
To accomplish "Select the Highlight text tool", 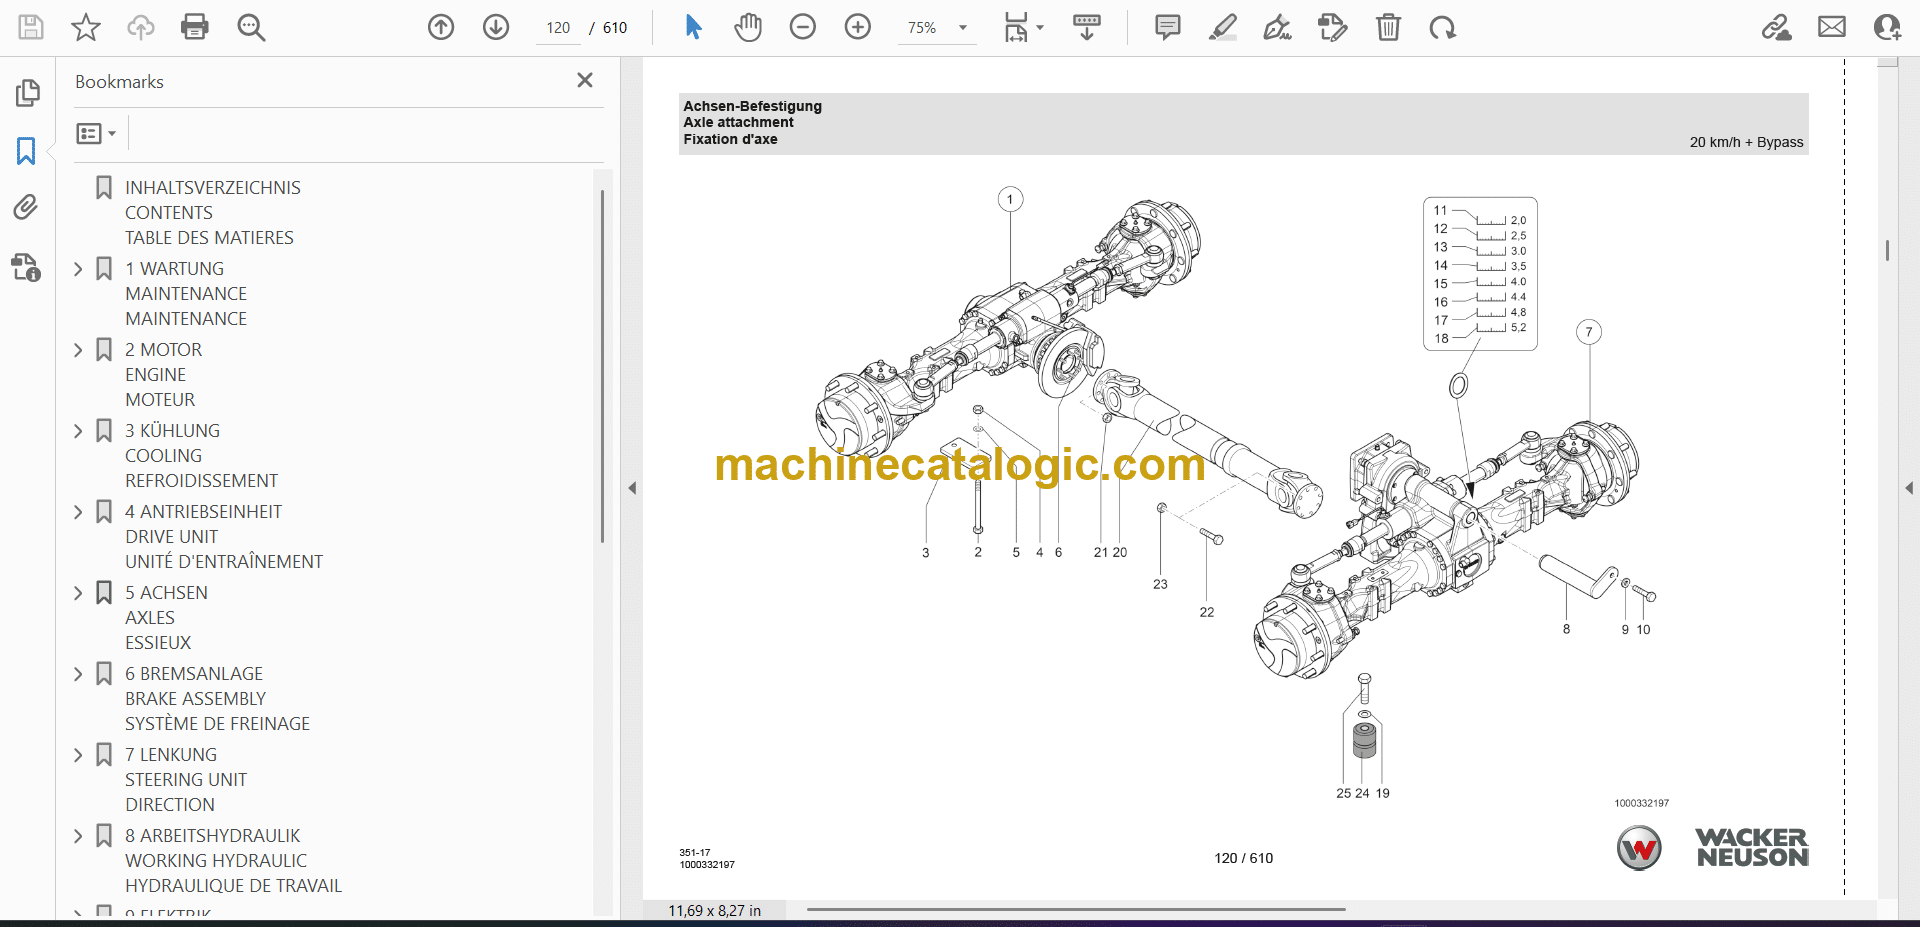I will [x=1222, y=27].
